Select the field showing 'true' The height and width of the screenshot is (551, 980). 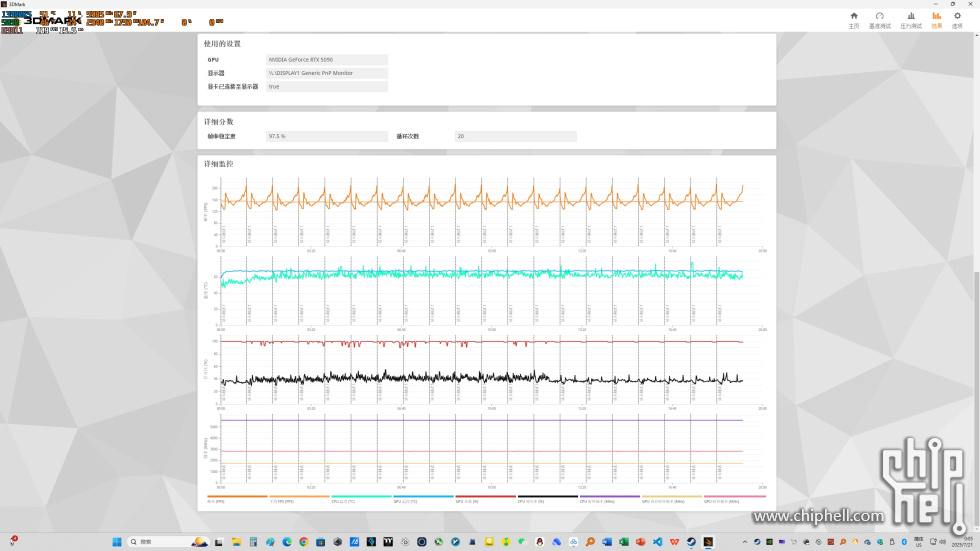click(327, 87)
